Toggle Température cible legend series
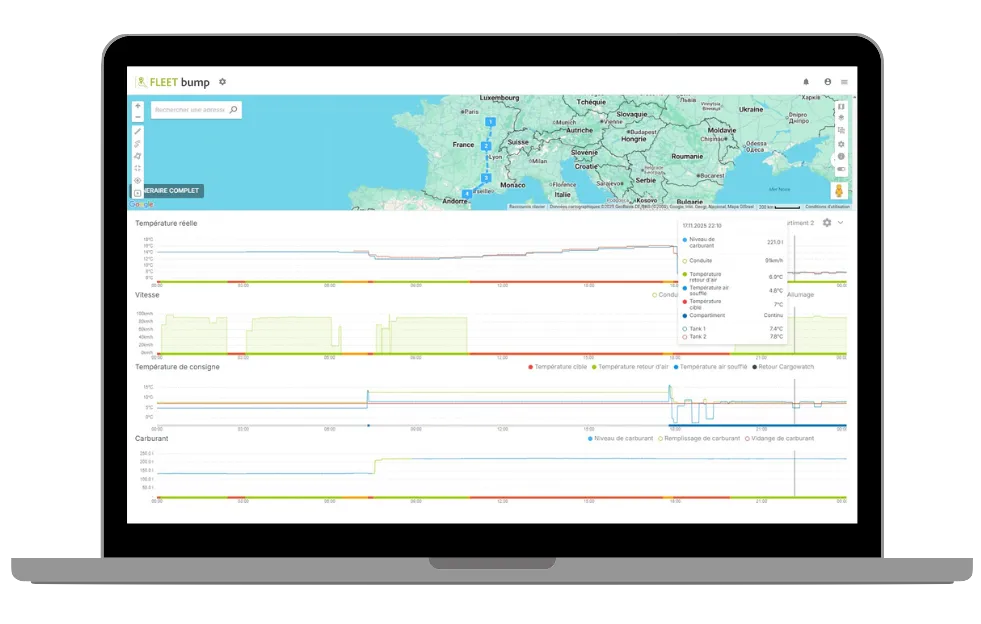This screenshot has width=981, height=624. point(557,367)
